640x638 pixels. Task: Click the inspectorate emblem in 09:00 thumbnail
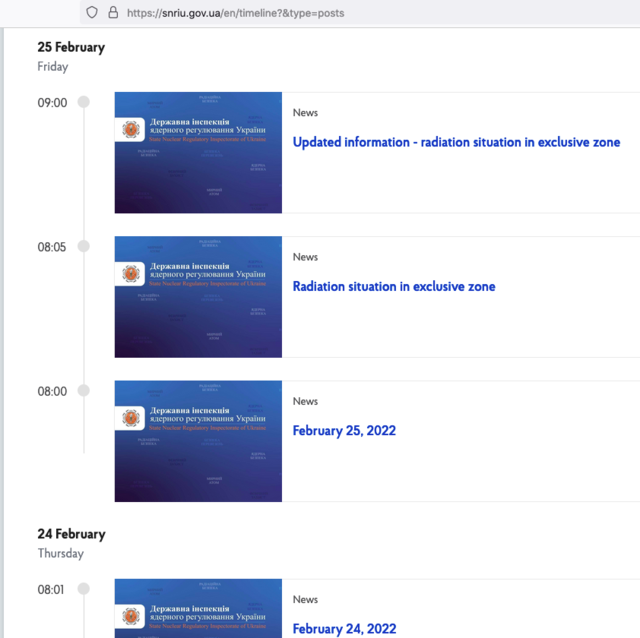(x=131, y=129)
